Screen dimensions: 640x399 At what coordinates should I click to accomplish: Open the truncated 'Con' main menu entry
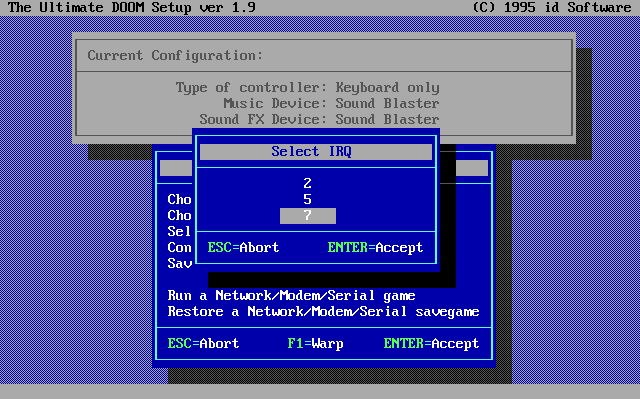(179, 248)
